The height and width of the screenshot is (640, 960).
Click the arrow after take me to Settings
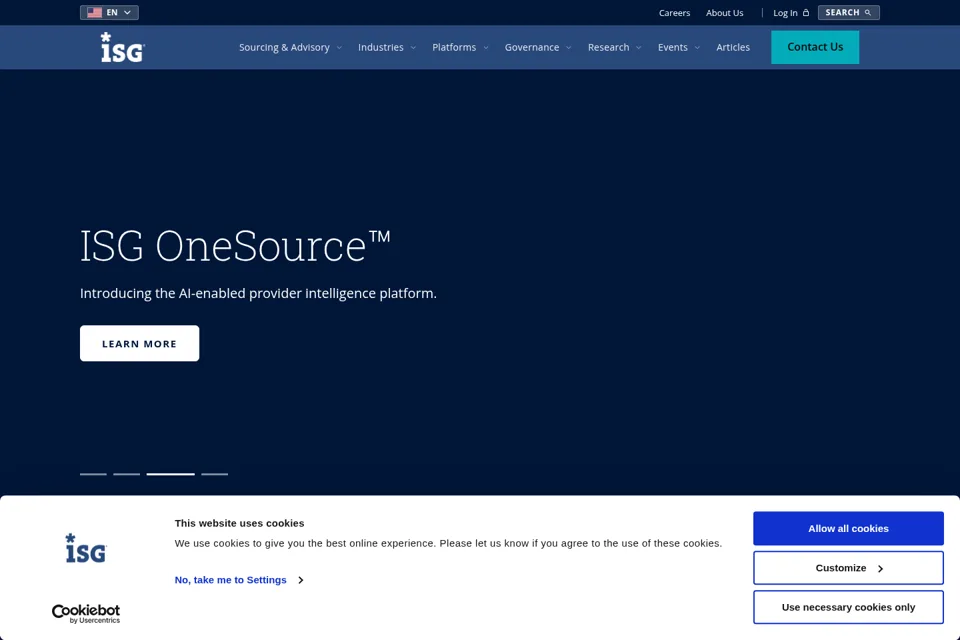point(301,580)
